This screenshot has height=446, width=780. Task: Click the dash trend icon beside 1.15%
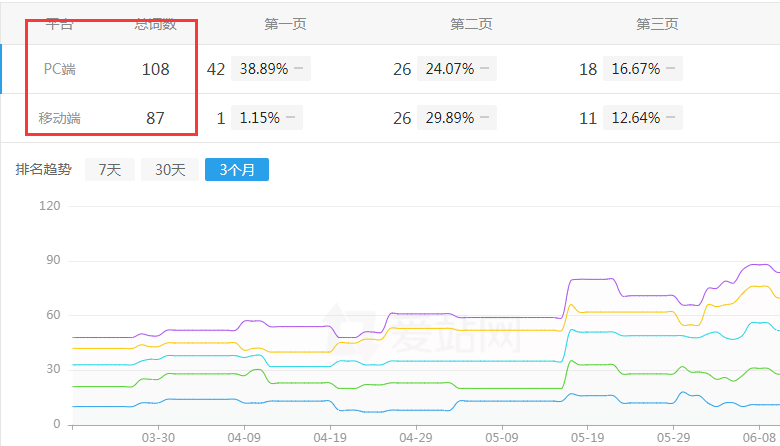tap(288, 118)
